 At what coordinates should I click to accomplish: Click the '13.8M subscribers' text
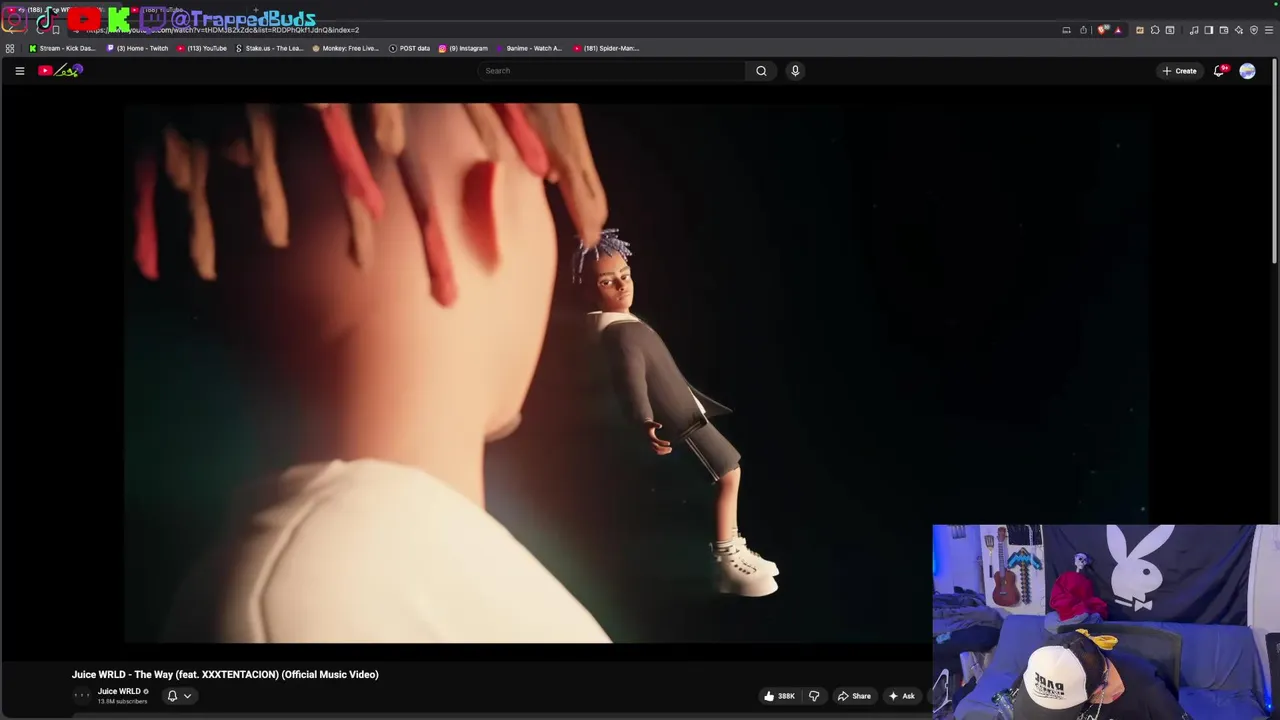point(122,702)
